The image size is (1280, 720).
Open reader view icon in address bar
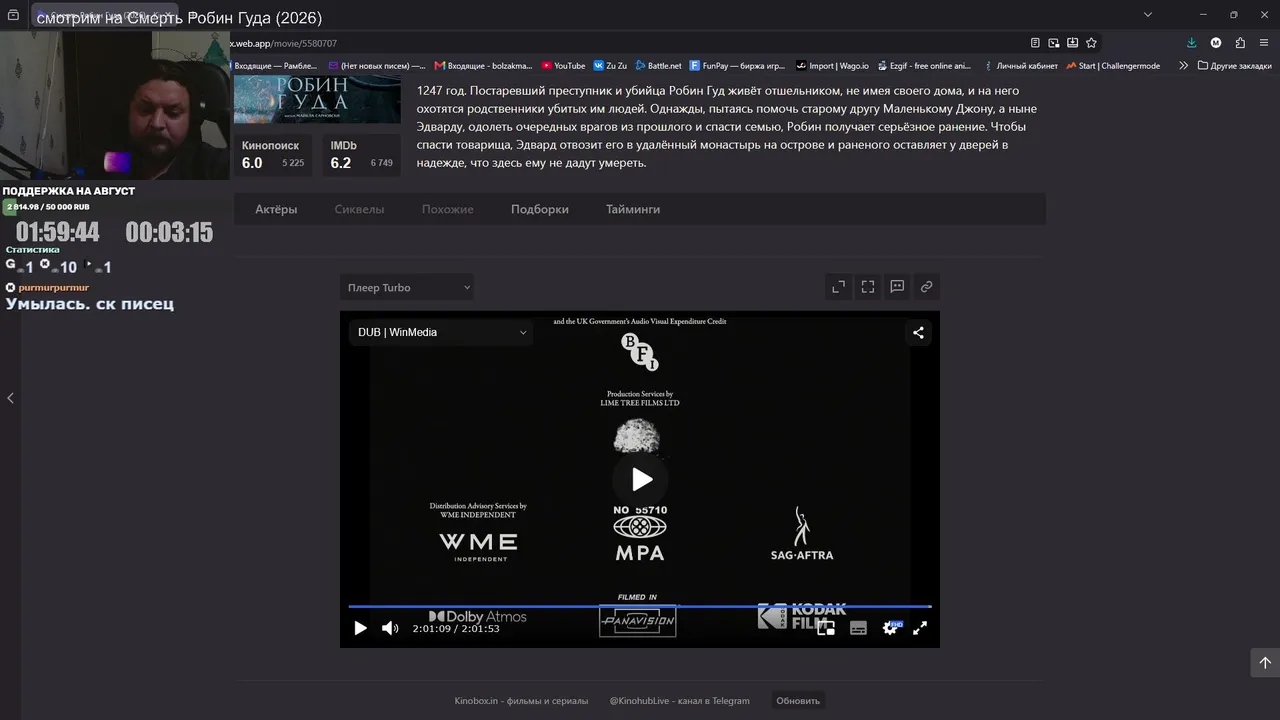click(x=1035, y=43)
